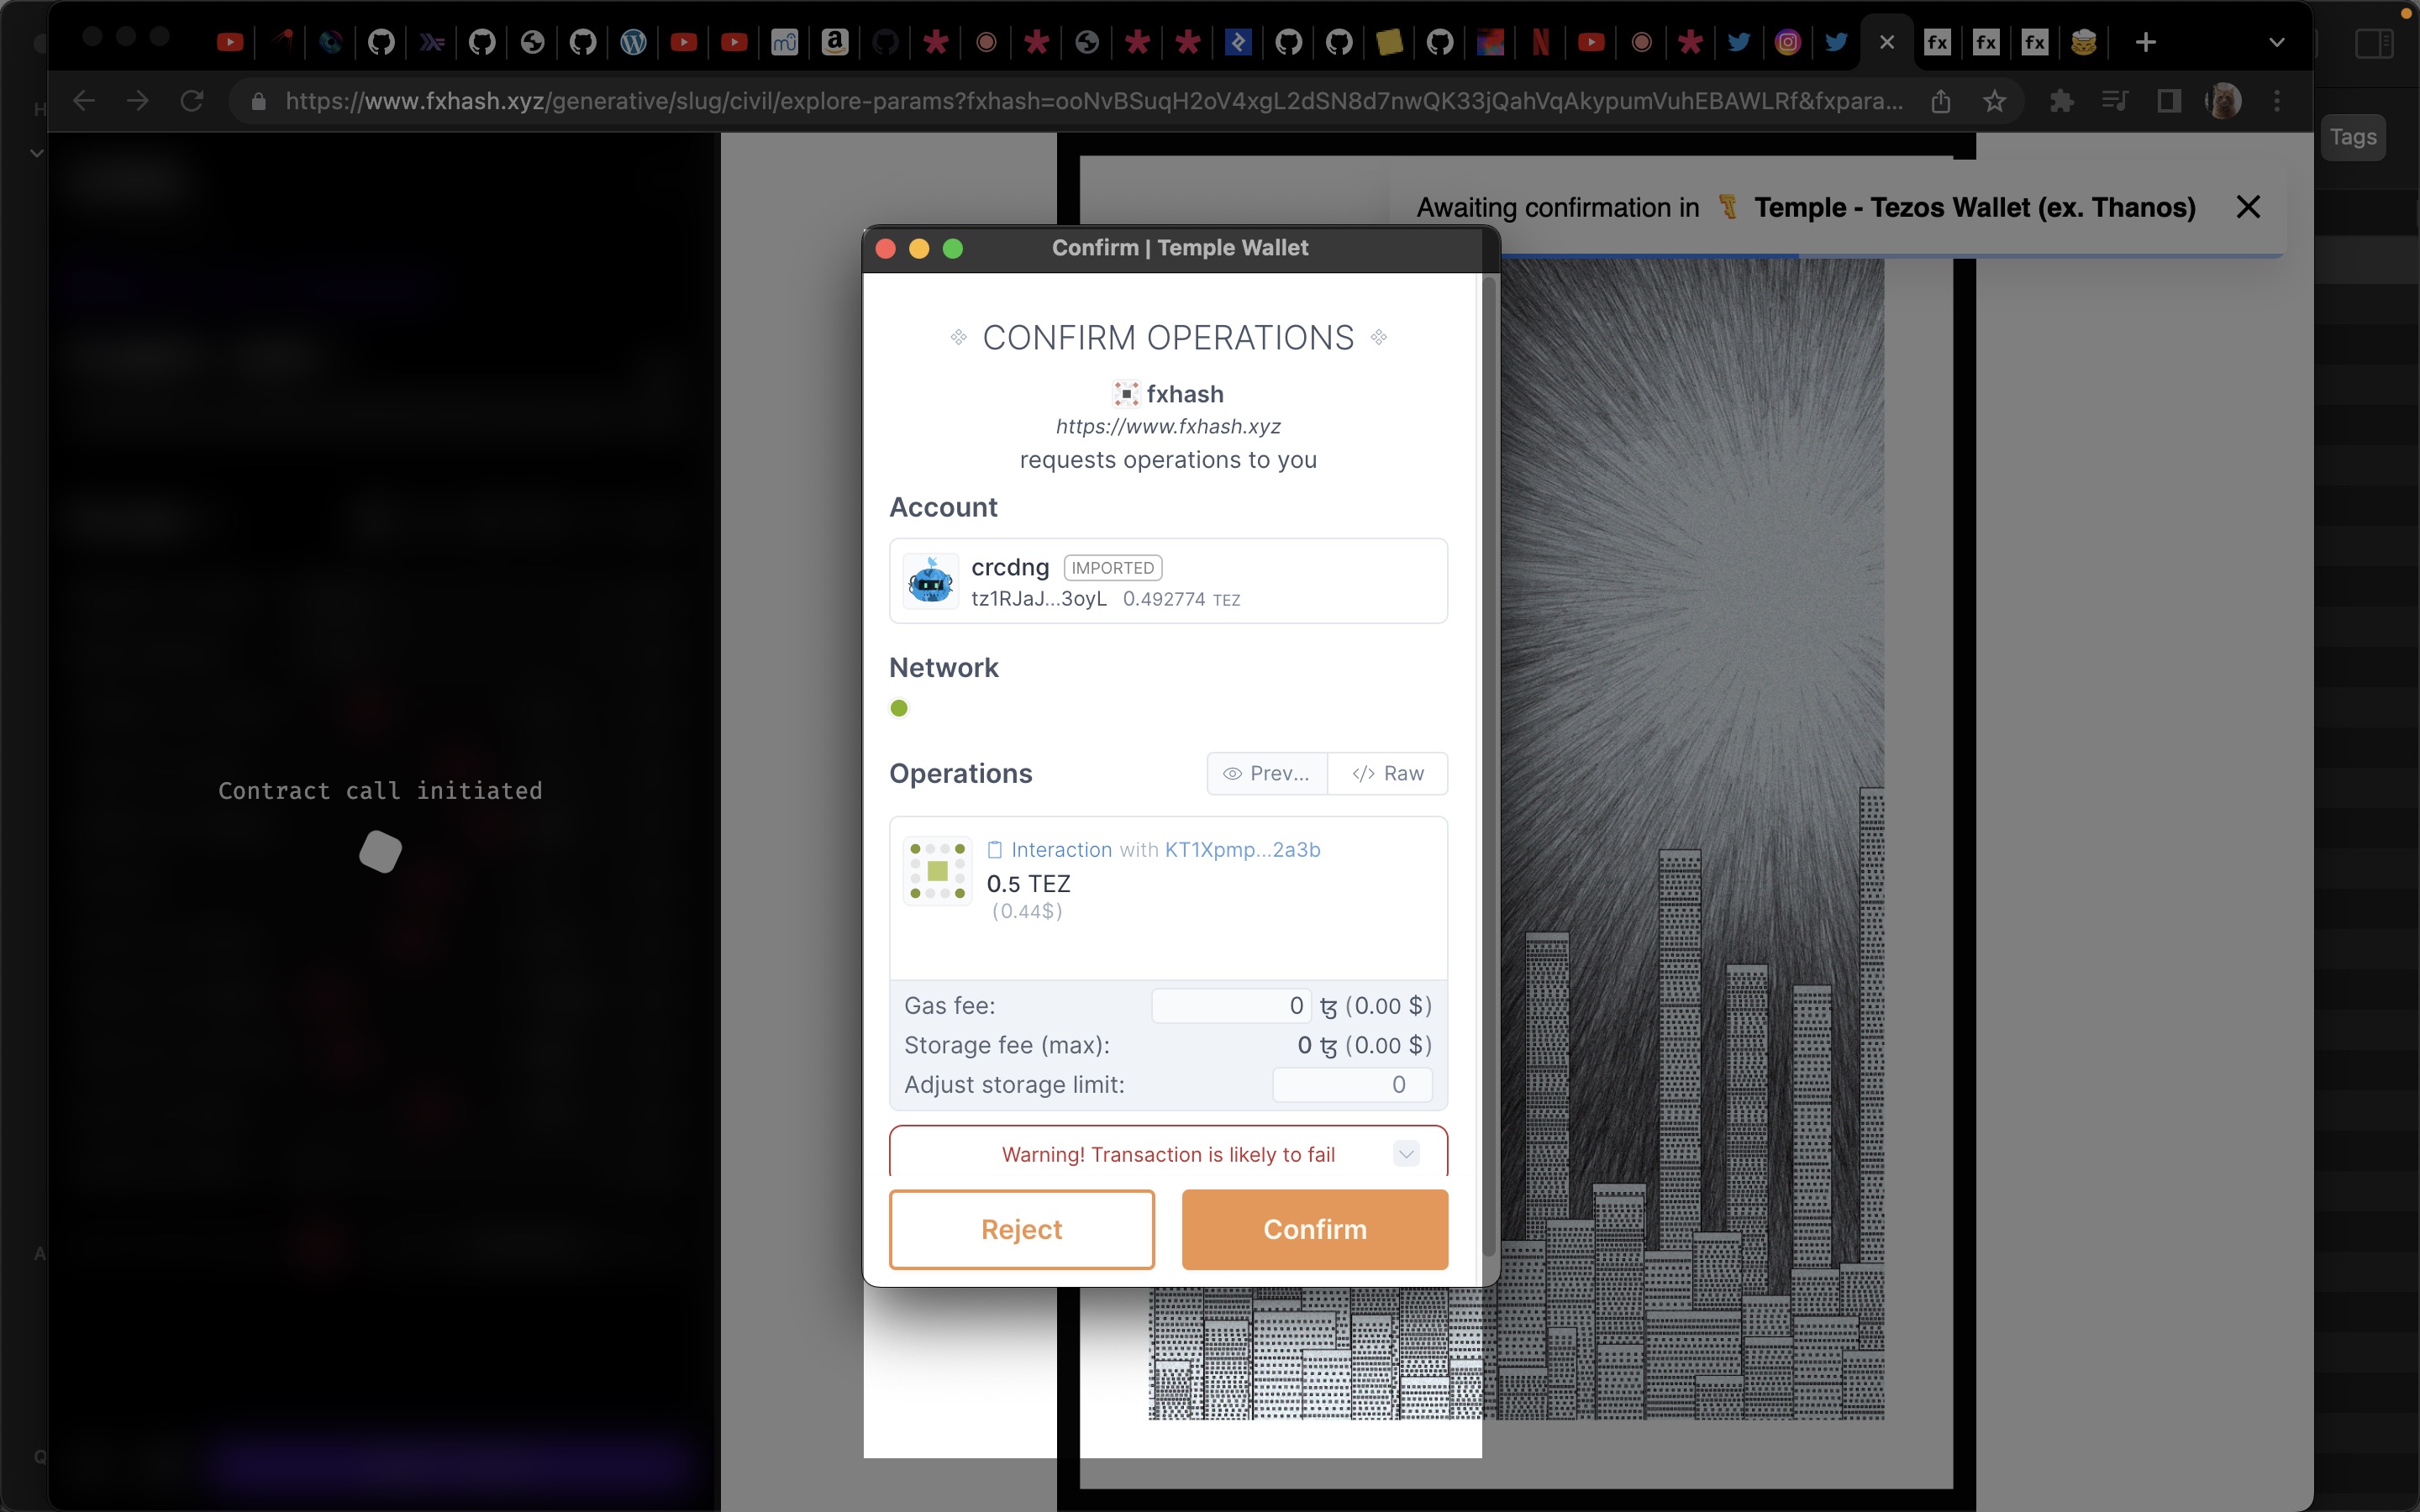Open a new browser tab
Screen dimensions: 2420x1512
pos(2145,42)
